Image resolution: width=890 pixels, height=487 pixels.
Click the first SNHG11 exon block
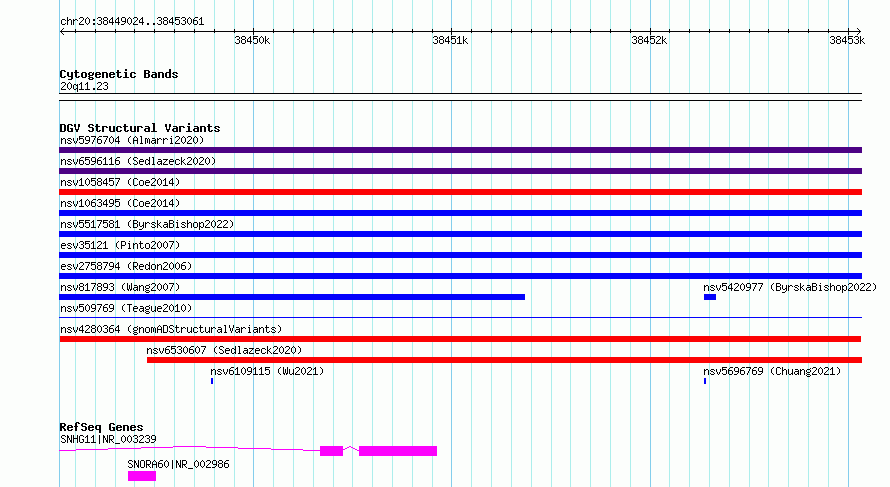point(331,451)
